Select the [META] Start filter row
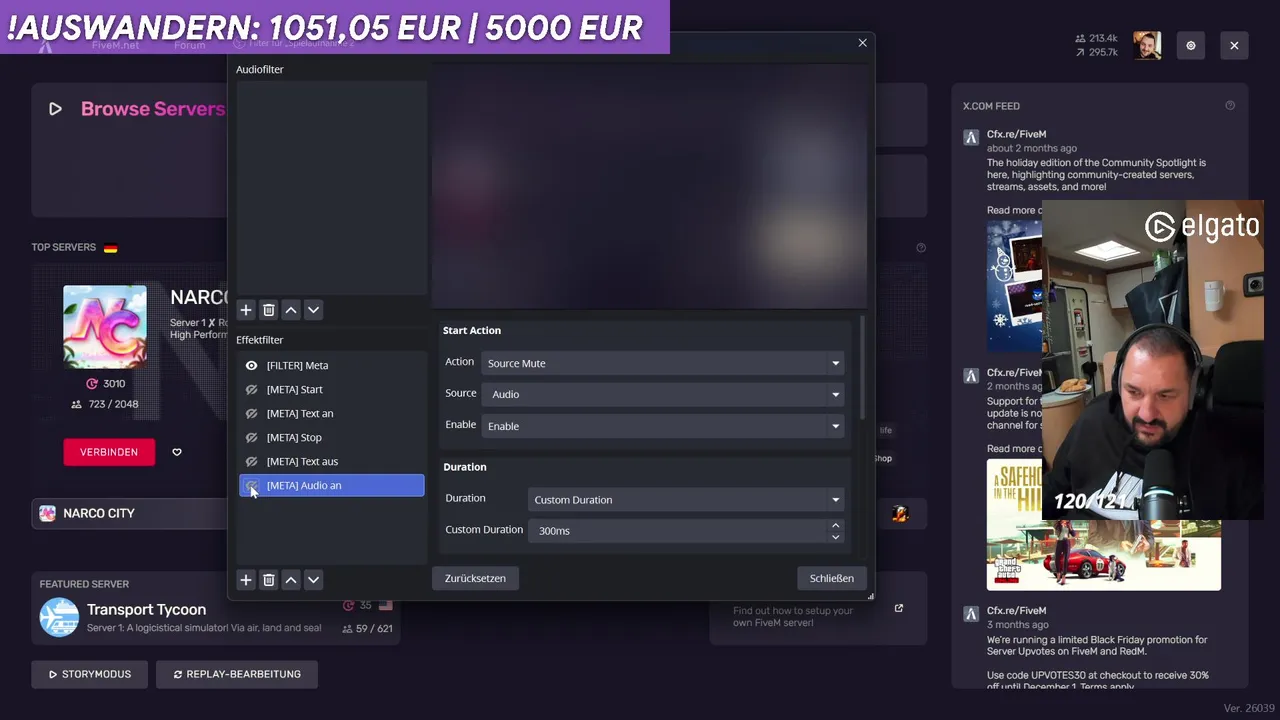Image resolution: width=1280 pixels, height=720 pixels. click(x=332, y=390)
